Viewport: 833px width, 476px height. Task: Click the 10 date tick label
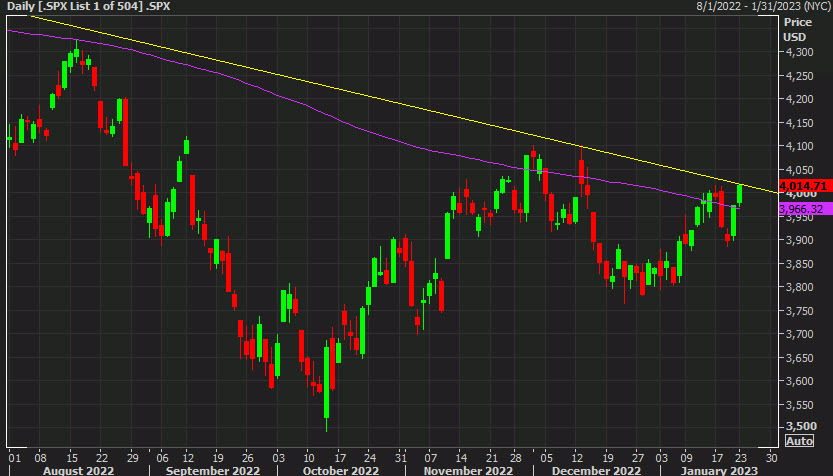point(309,458)
